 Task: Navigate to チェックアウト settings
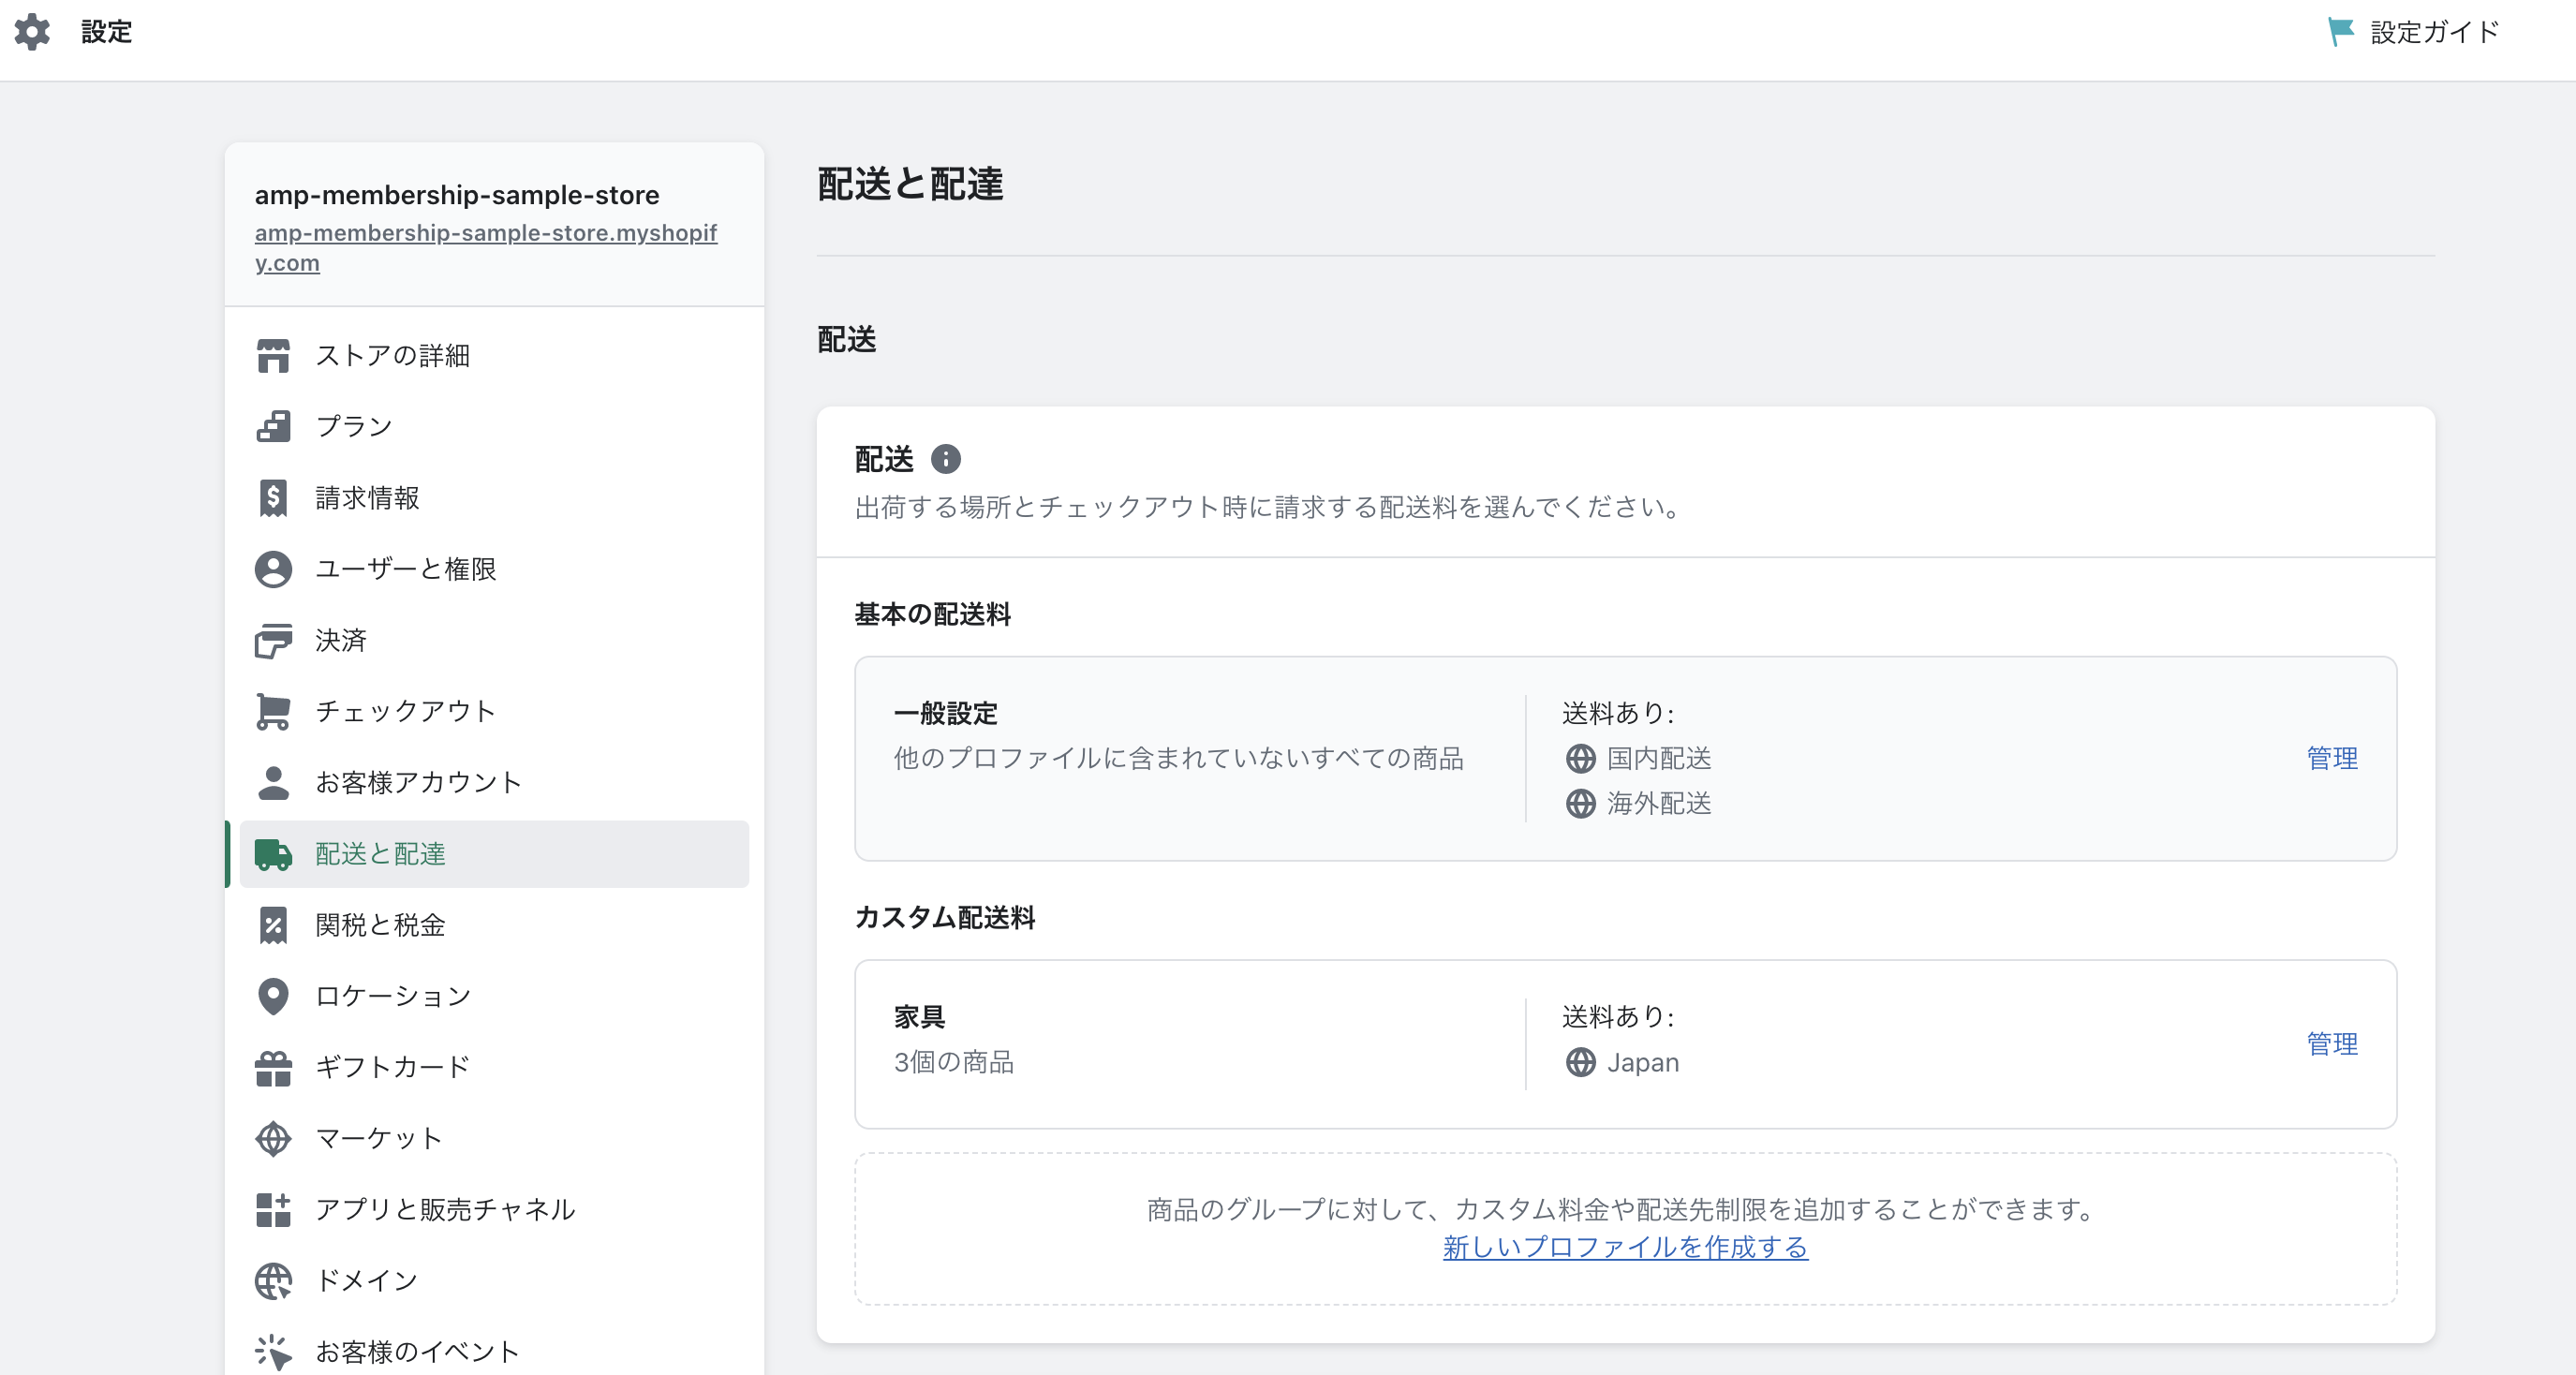(494, 711)
